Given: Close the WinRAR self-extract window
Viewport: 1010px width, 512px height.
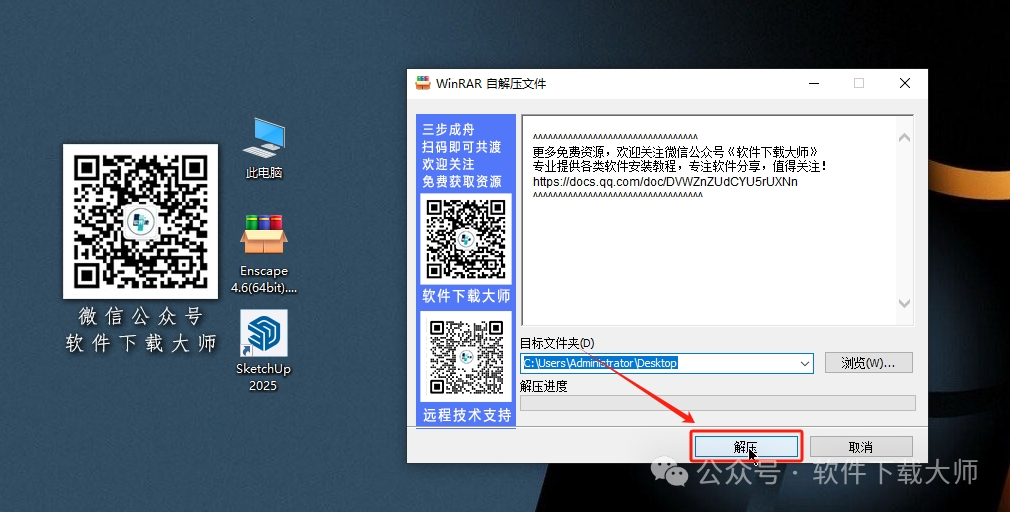Looking at the screenshot, I should pyautogui.click(x=905, y=83).
